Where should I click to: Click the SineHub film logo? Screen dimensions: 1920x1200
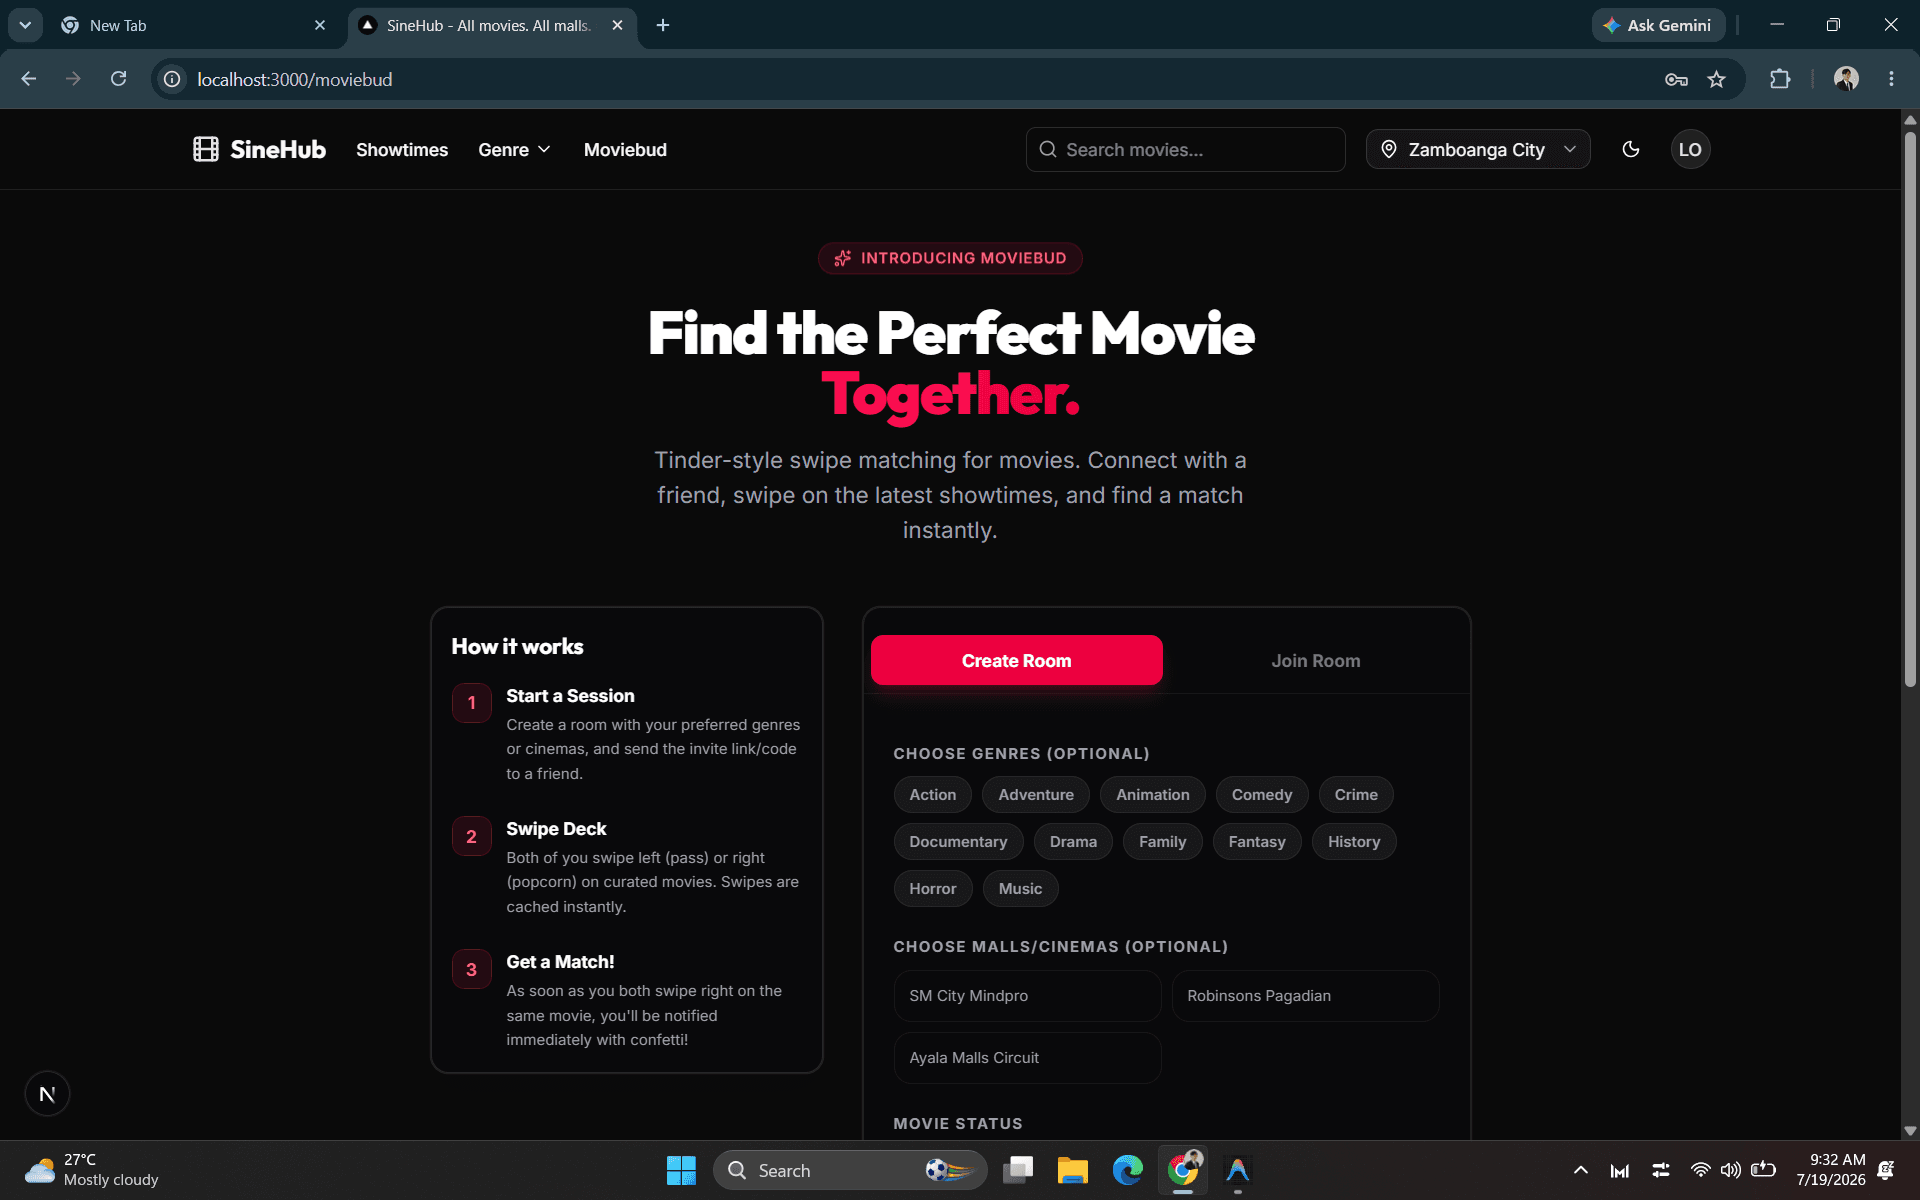coord(206,150)
